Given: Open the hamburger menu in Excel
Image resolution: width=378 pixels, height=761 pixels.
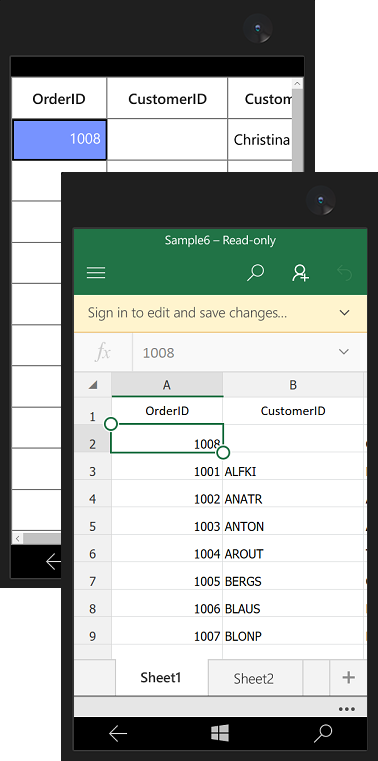Looking at the screenshot, I should (x=96, y=273).
